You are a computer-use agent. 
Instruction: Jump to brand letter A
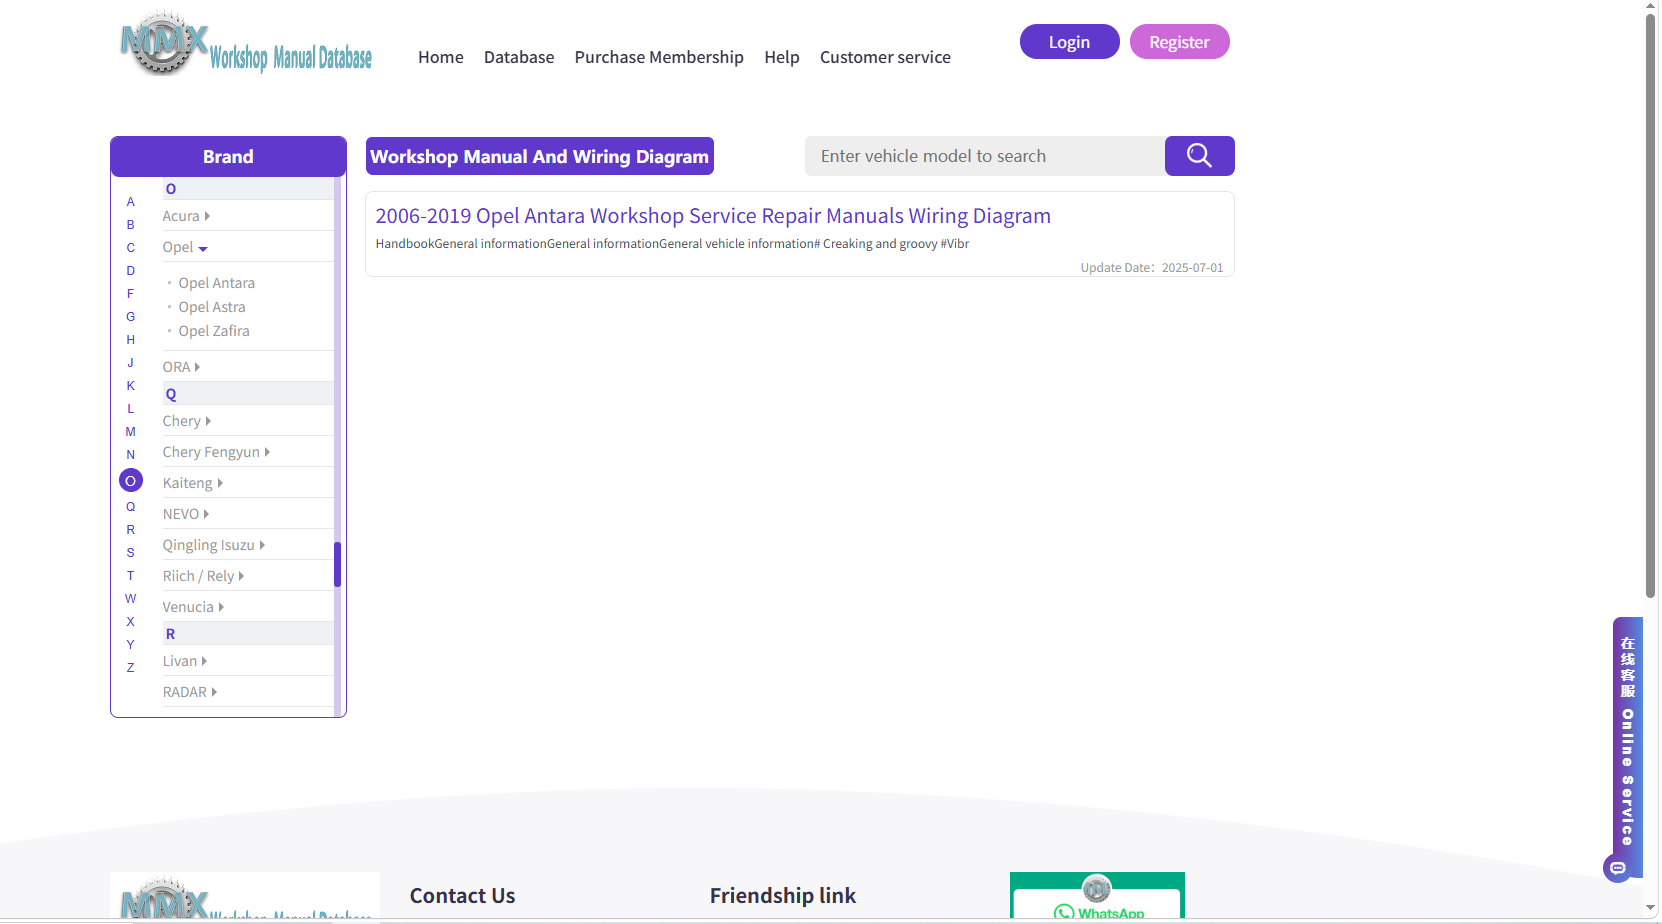tap(130, 202)
